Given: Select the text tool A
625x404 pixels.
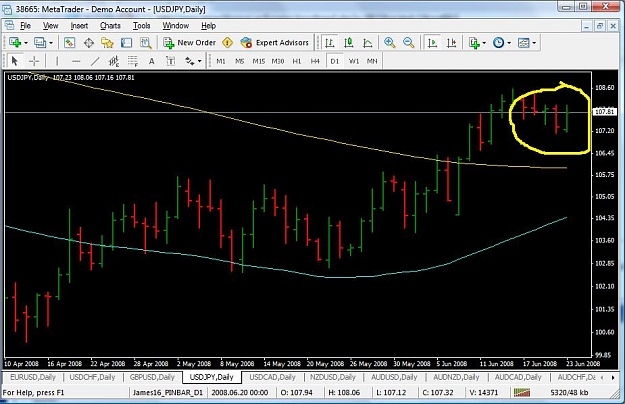Looking at the screenshot, I should (x=151, y=61).
